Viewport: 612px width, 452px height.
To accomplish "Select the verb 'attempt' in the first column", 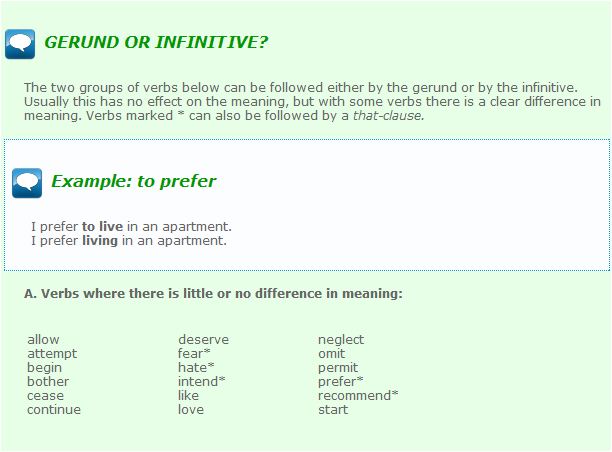I will 52,354.
